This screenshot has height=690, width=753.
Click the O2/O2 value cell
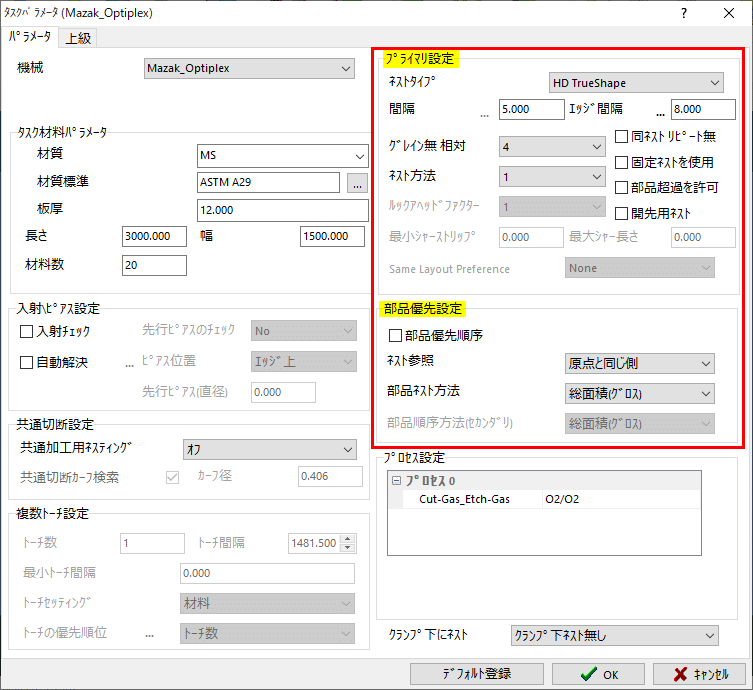tap(621, 499)
